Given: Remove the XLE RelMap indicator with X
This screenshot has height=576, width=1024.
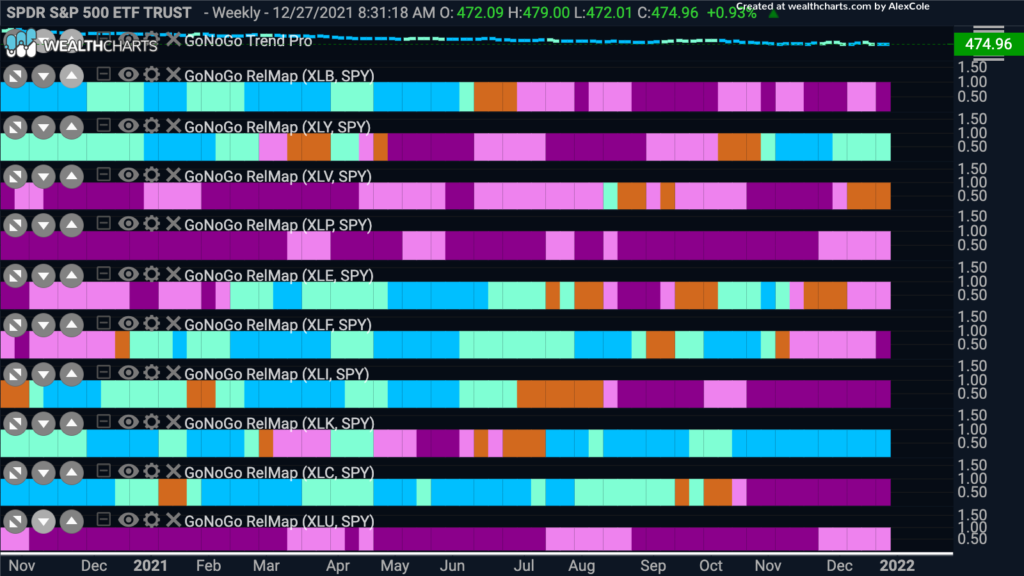Looking at the screenshot, I should [173, 274].
